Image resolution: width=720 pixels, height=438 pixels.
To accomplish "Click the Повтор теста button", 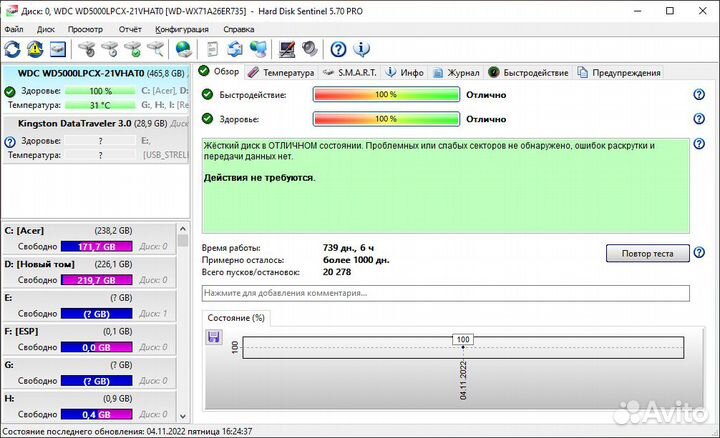I will pyautogui.click(x=647, y=253).
